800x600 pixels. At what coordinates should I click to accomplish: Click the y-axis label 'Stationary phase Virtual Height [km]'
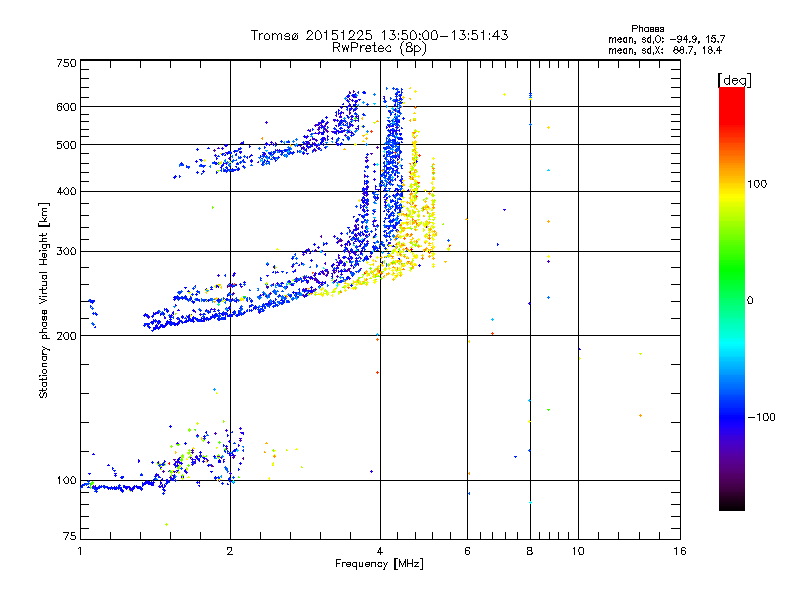click(x=43, y=300)
